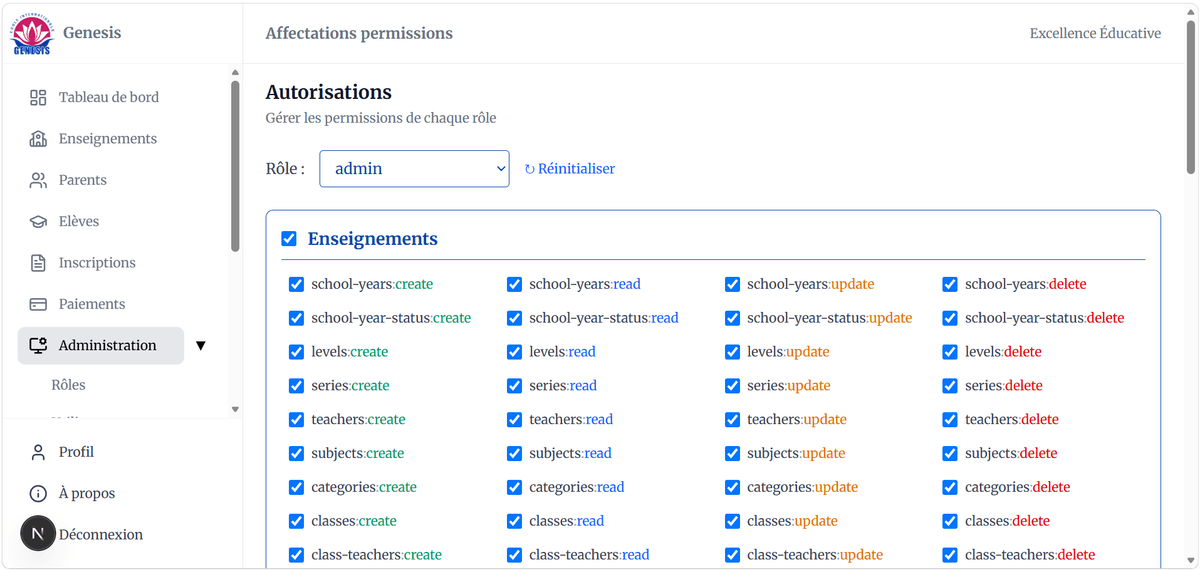Click the Inscriptions document icon
This screenshot has width=1200, height=570.
pos(38,263)
